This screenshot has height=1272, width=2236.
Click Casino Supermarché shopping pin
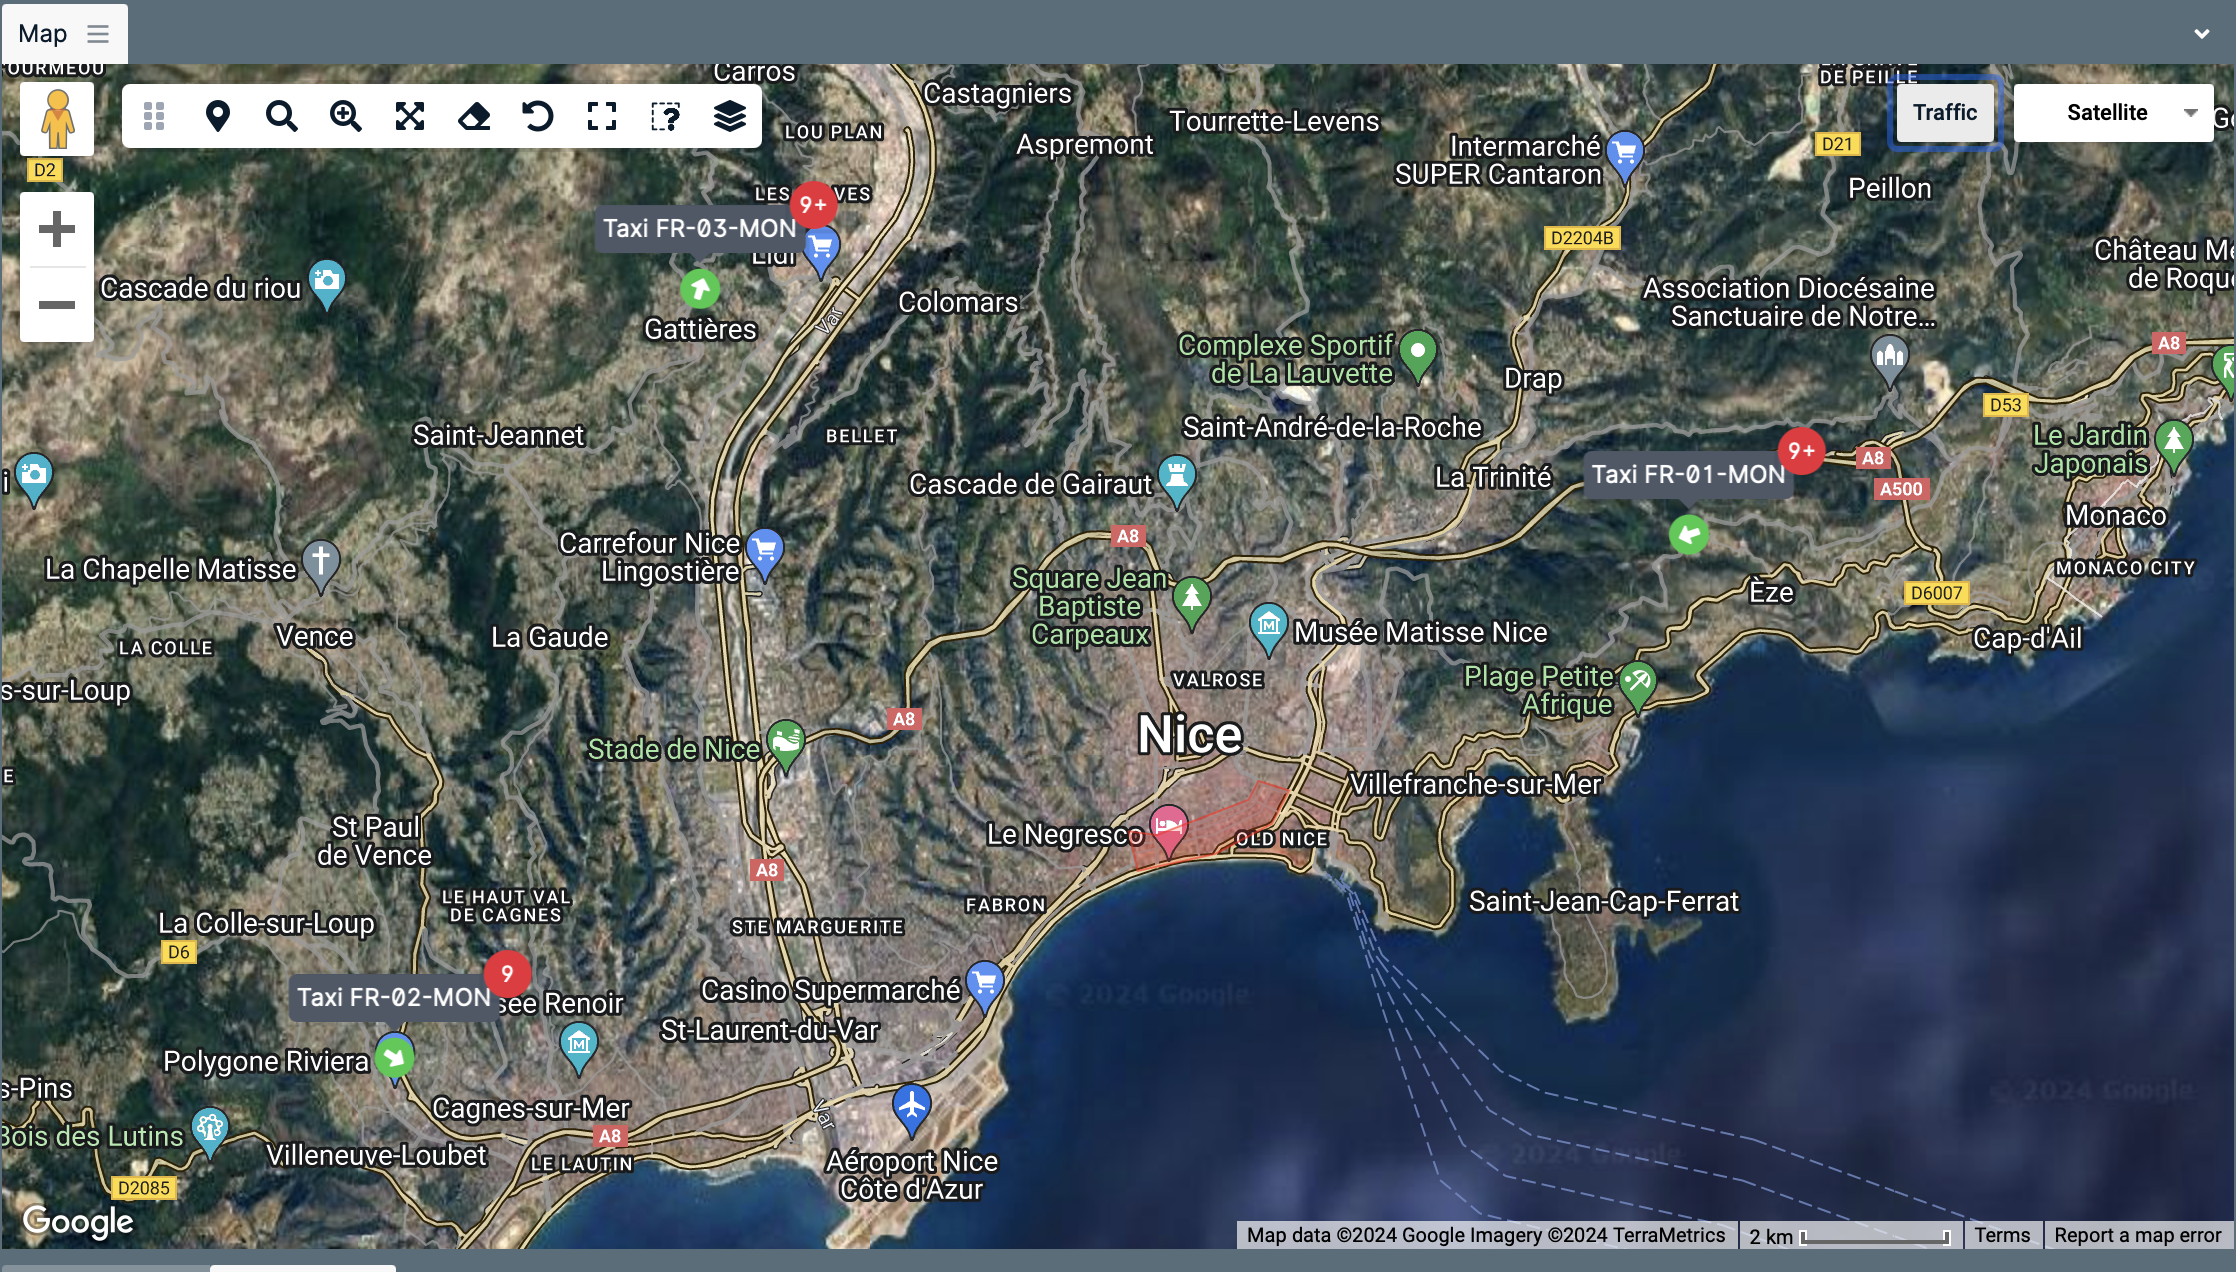point(985,985)
